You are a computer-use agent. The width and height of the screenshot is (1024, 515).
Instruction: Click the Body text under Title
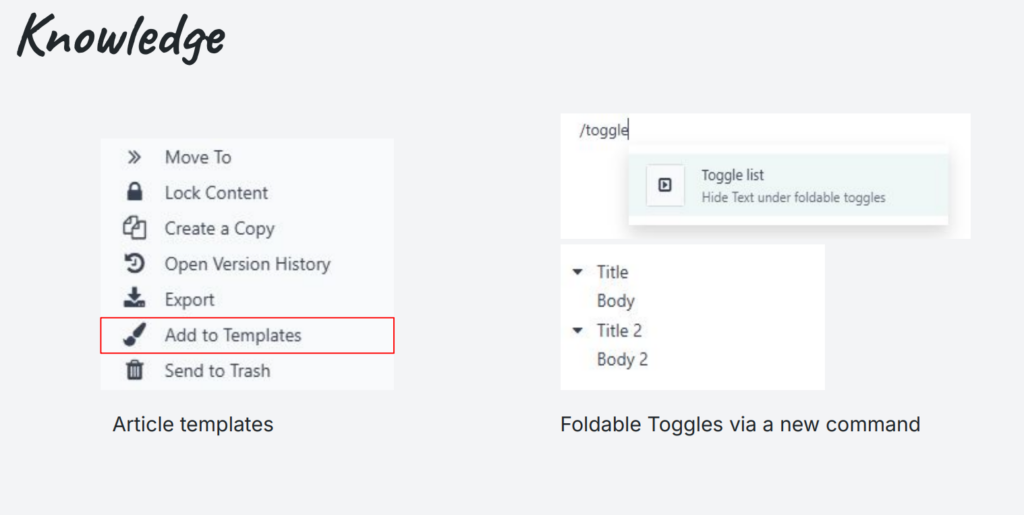point(616,301)
